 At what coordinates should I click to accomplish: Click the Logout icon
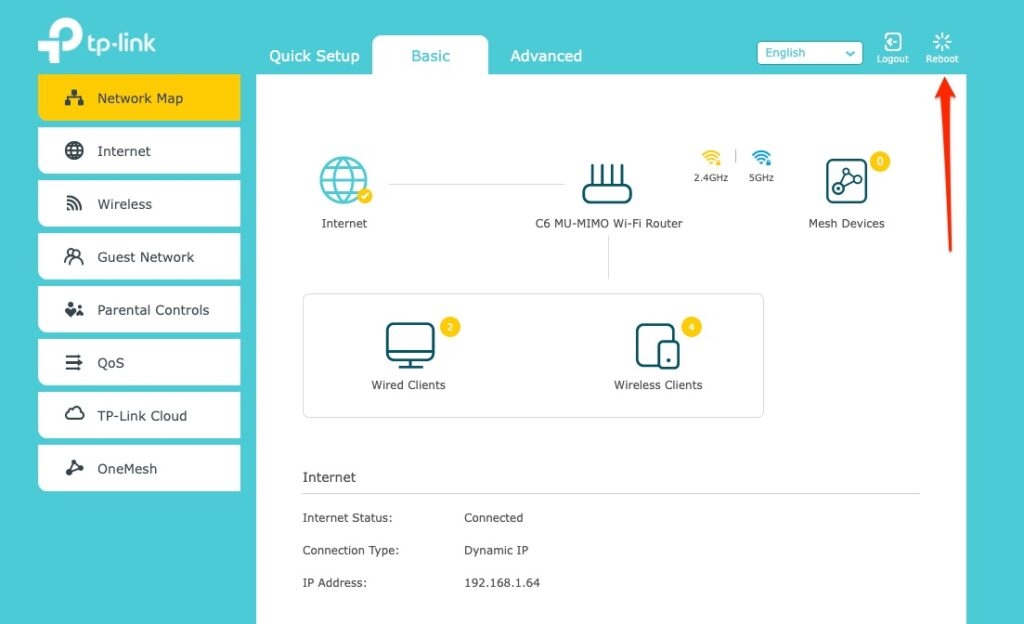892,42
